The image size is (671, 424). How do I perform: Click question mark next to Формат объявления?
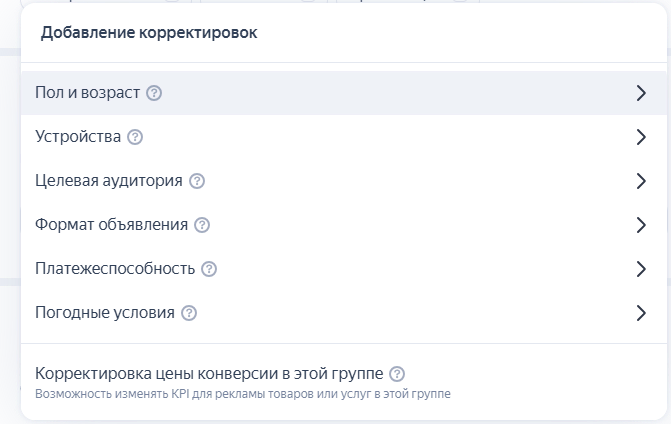(x=202, y=225)
